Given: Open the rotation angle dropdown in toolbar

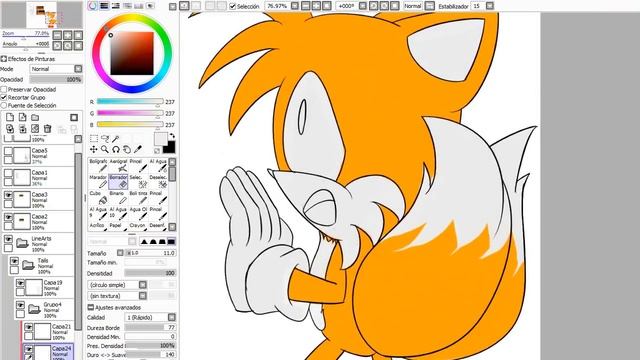Looking at the screenshot, I should [x=363, y=6].
